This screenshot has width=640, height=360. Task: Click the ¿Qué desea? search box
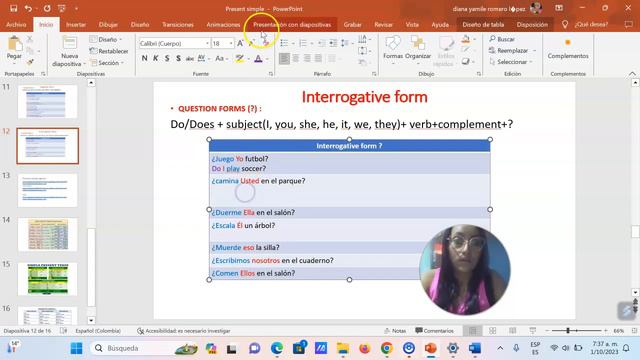(x=591, y=24)
